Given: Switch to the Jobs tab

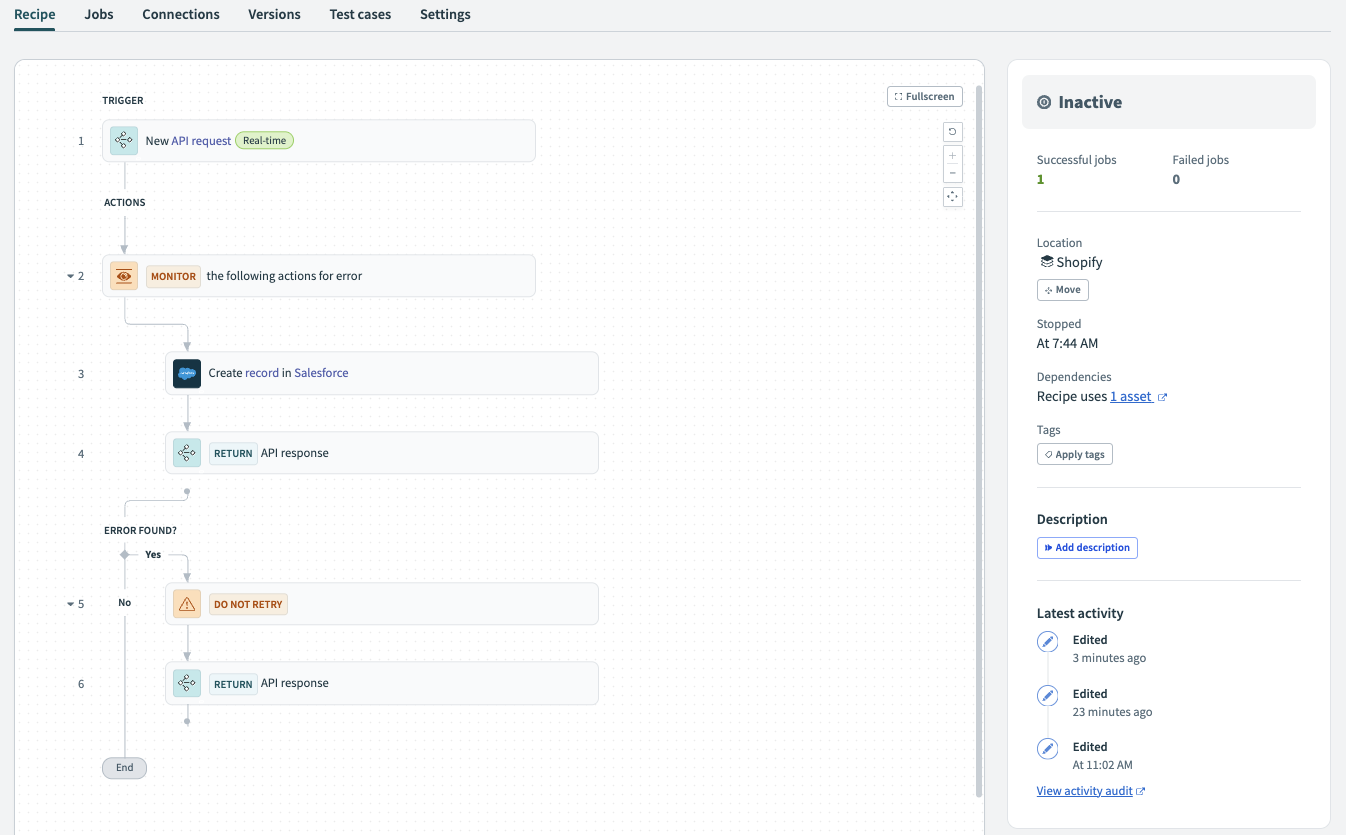Looking at the screenshot, I should [x=98, y=14].
